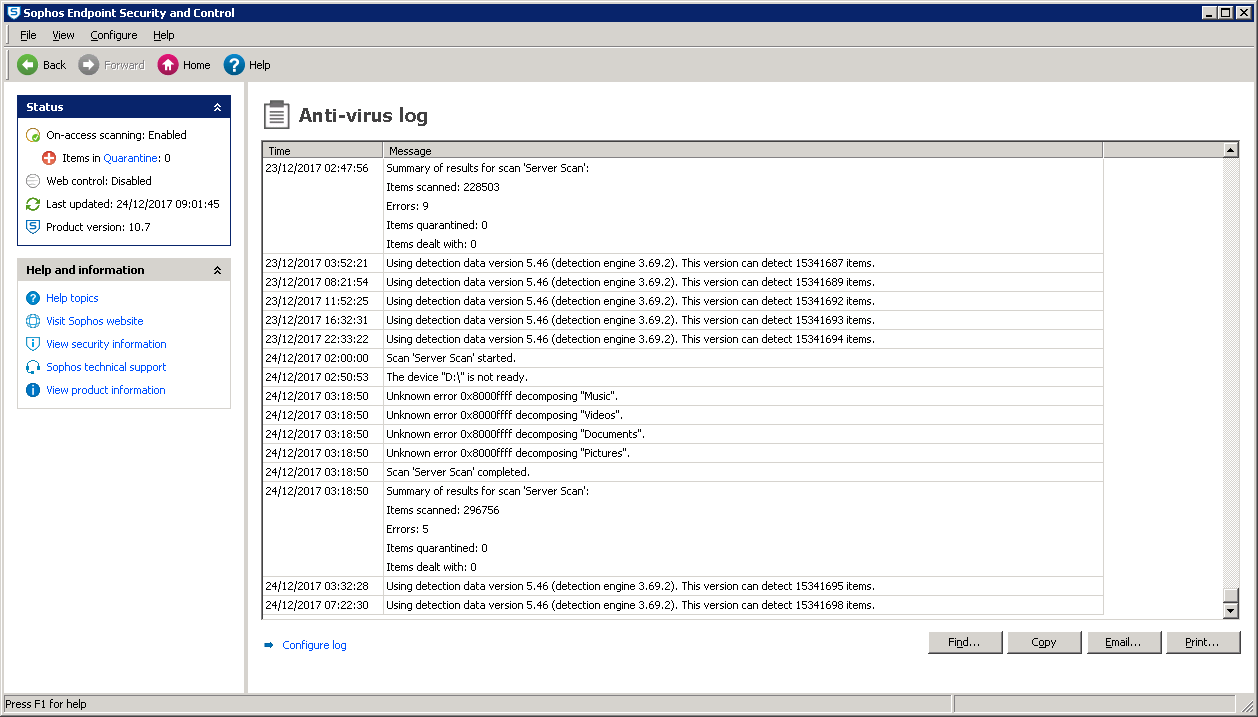Click the red Quarantine items icon
This screenshot has width=1258, height=717.
[x=49, y=158]
